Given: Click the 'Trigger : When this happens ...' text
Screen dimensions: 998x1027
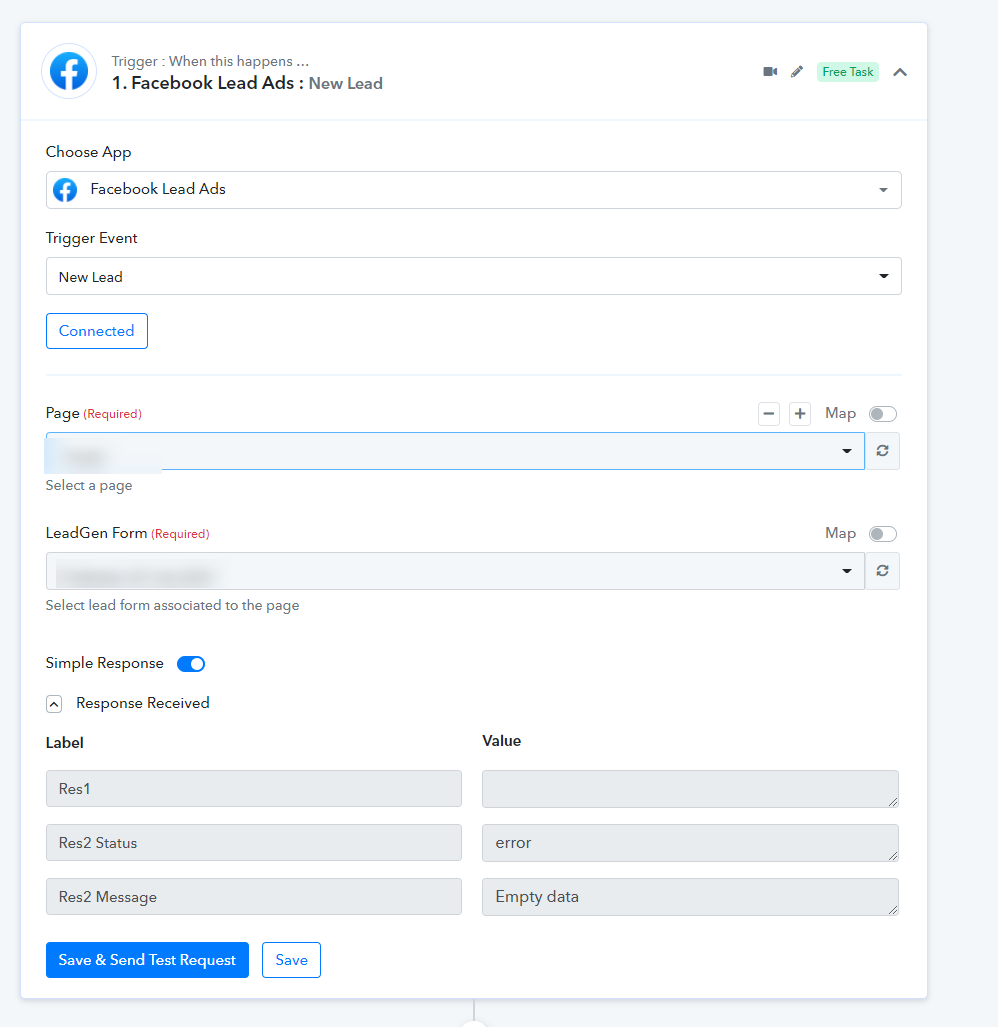Looking at the screenshot, I should [x=210, y=61].
